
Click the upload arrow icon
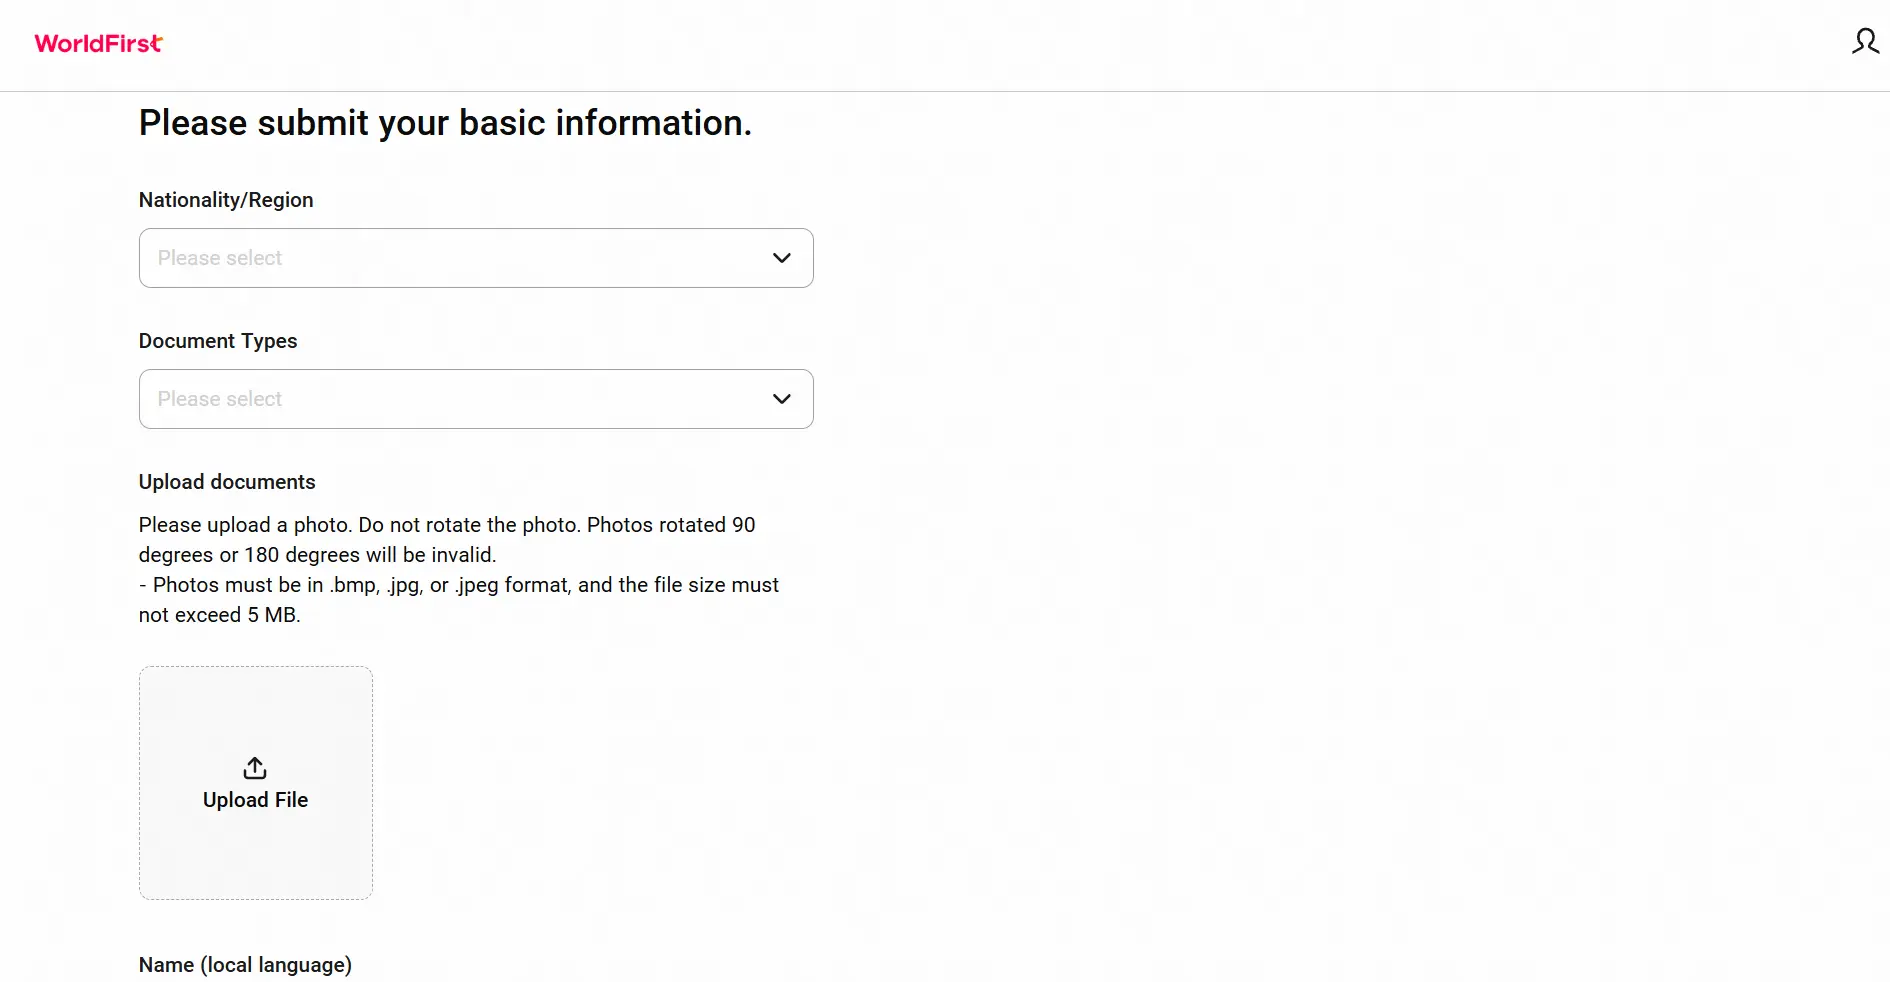click(x=255, y=768)
